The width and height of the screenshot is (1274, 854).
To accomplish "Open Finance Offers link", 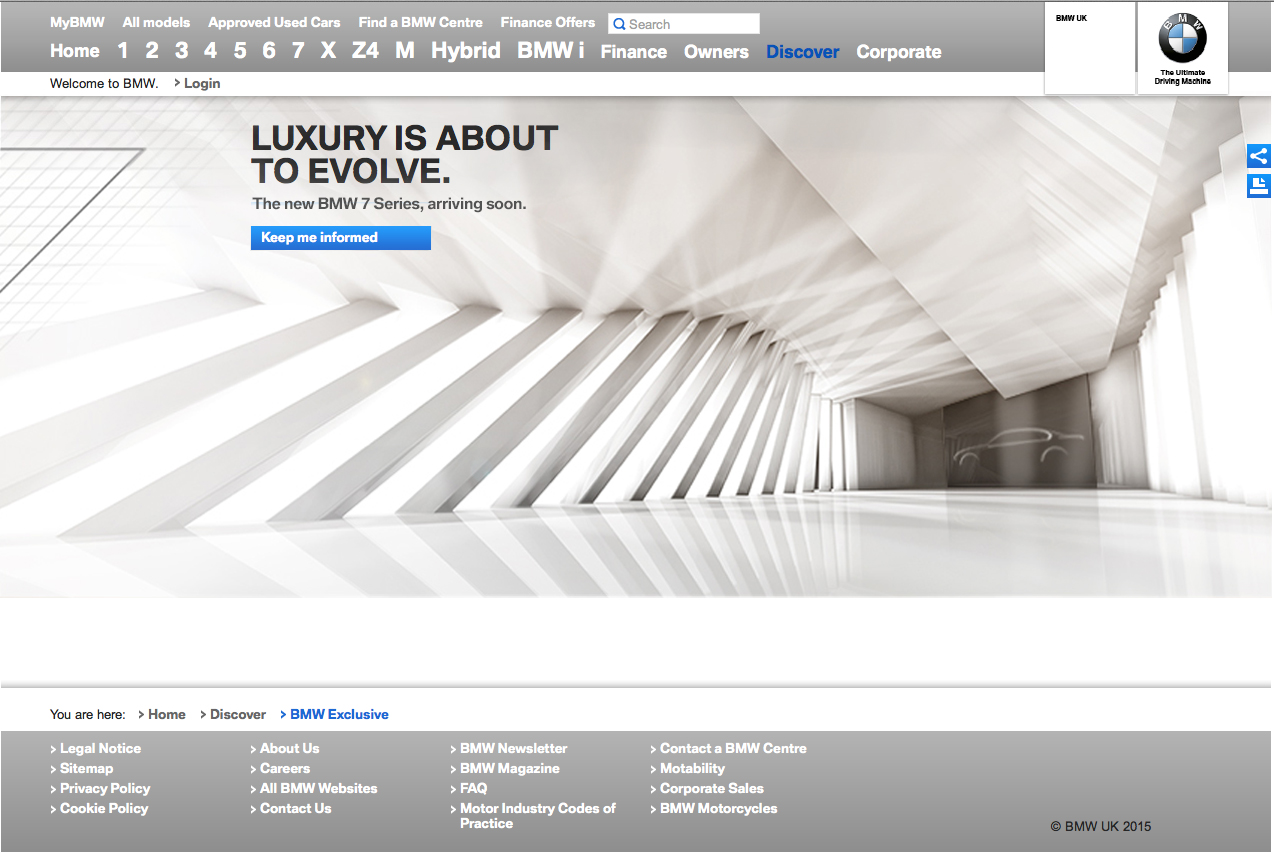I will [548, 22].
